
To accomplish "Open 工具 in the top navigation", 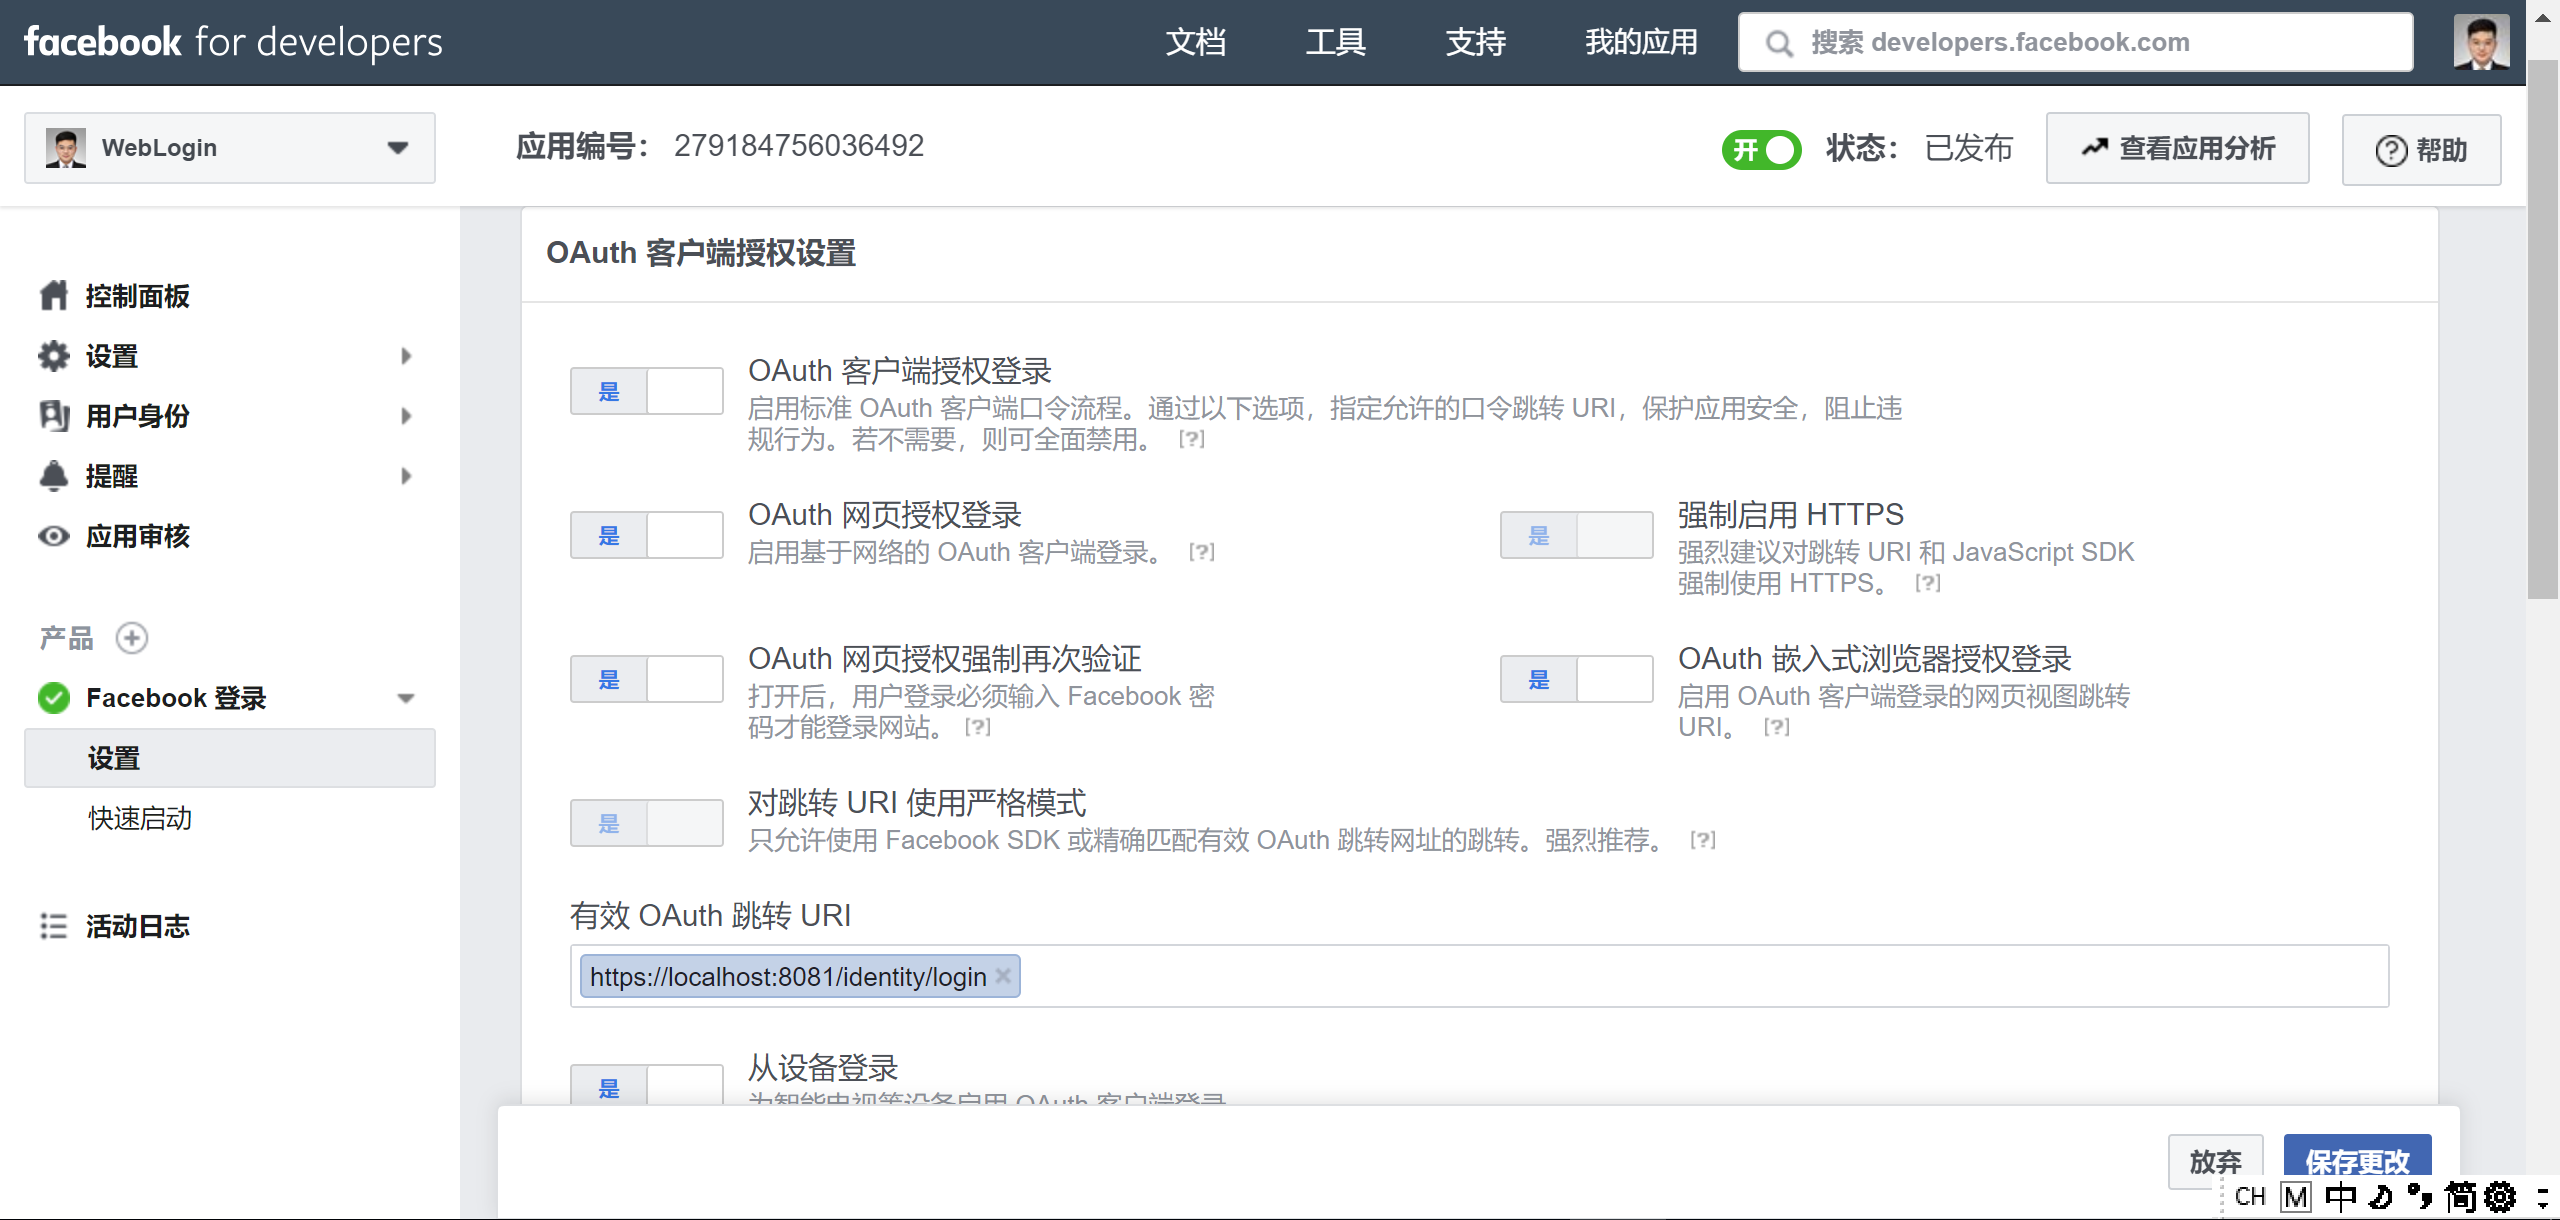I will [x=1336, y=42].
